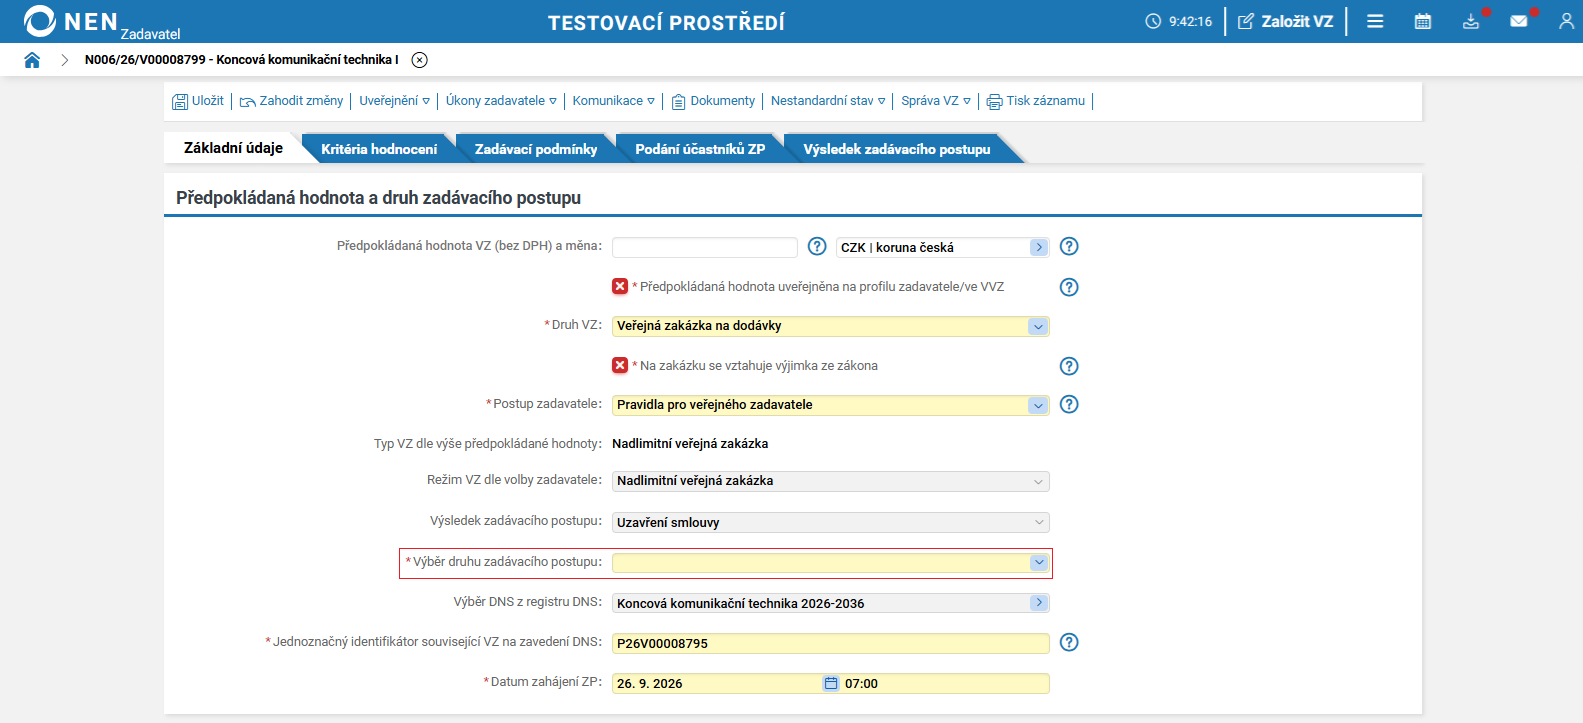Select the Základní údaje tab
The width and height of the screenshot is (1583, 723).
(233, 148)
